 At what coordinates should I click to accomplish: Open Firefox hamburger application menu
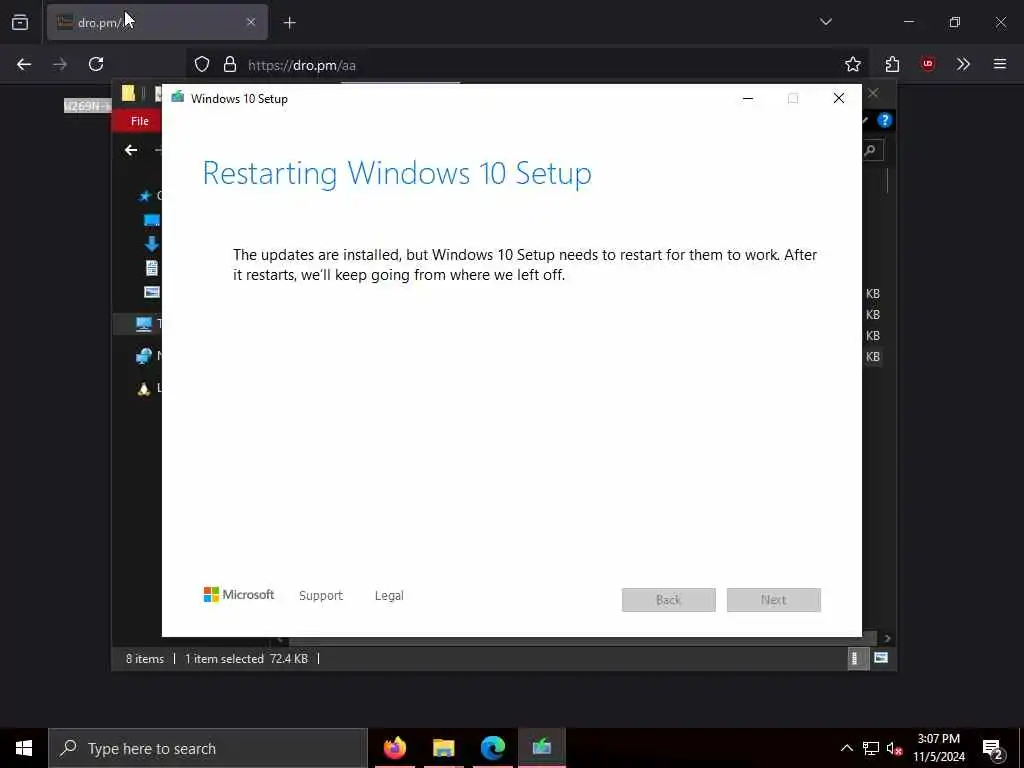(x=1000, y=64)
